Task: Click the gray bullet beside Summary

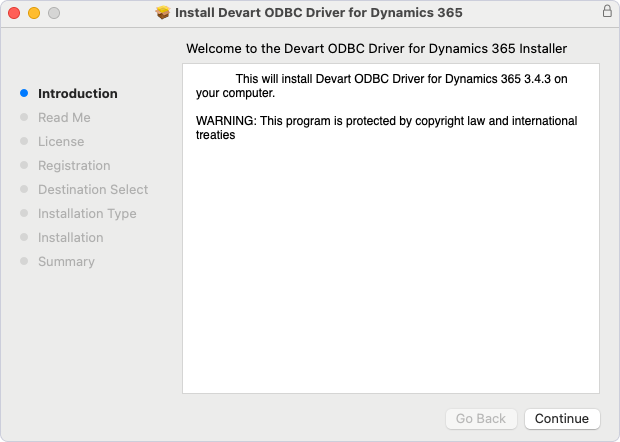Action: [24, 261]
